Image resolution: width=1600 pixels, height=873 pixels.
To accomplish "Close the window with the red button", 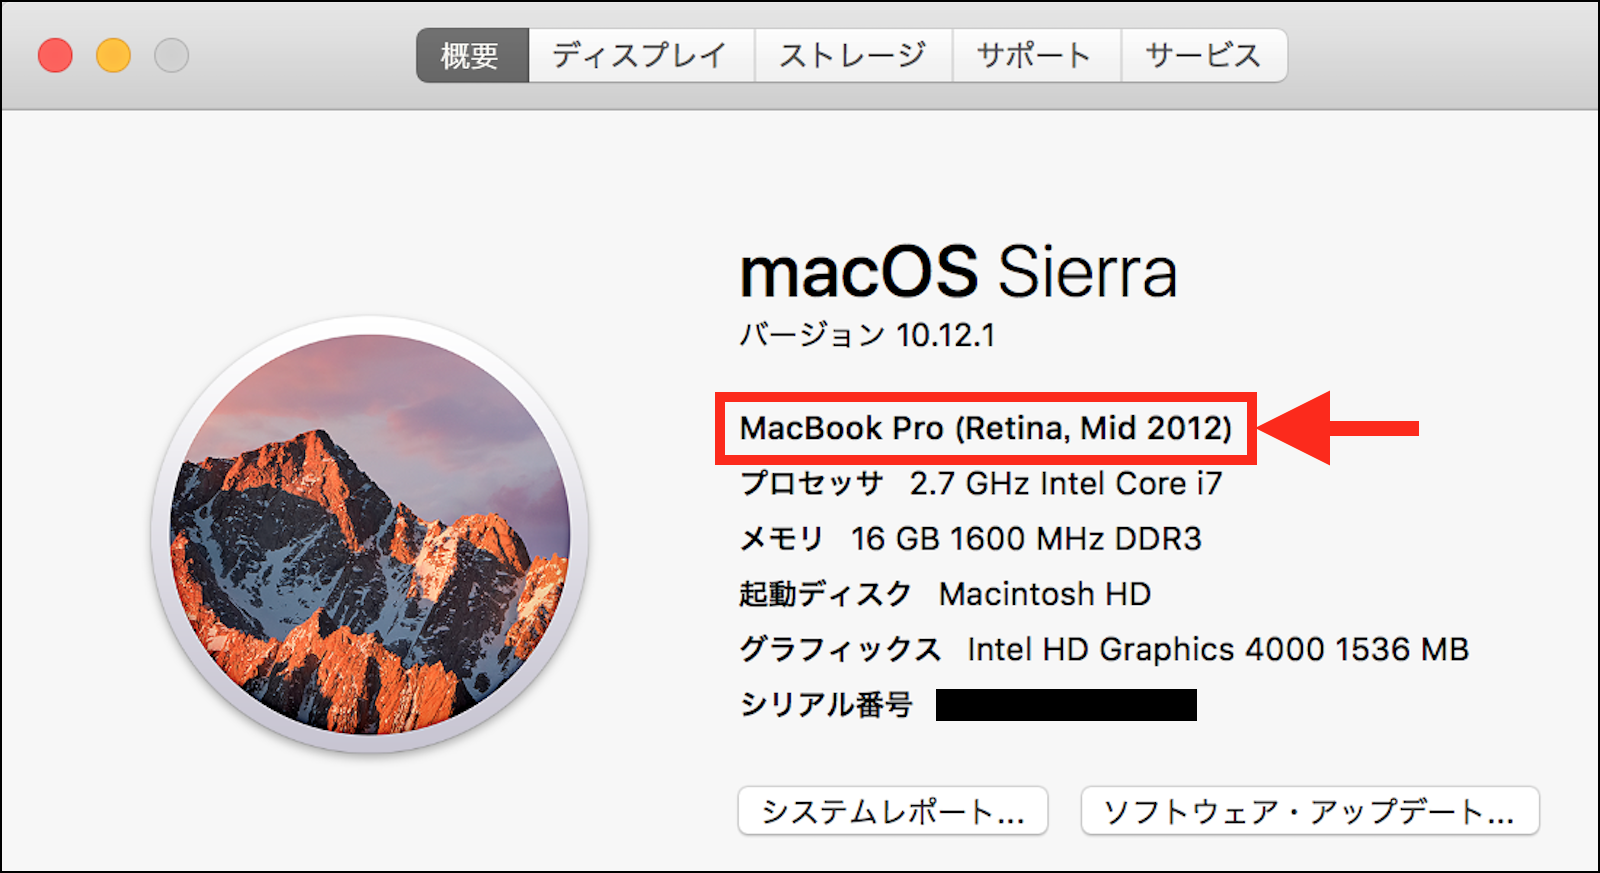I will click(x=55, y=55).
